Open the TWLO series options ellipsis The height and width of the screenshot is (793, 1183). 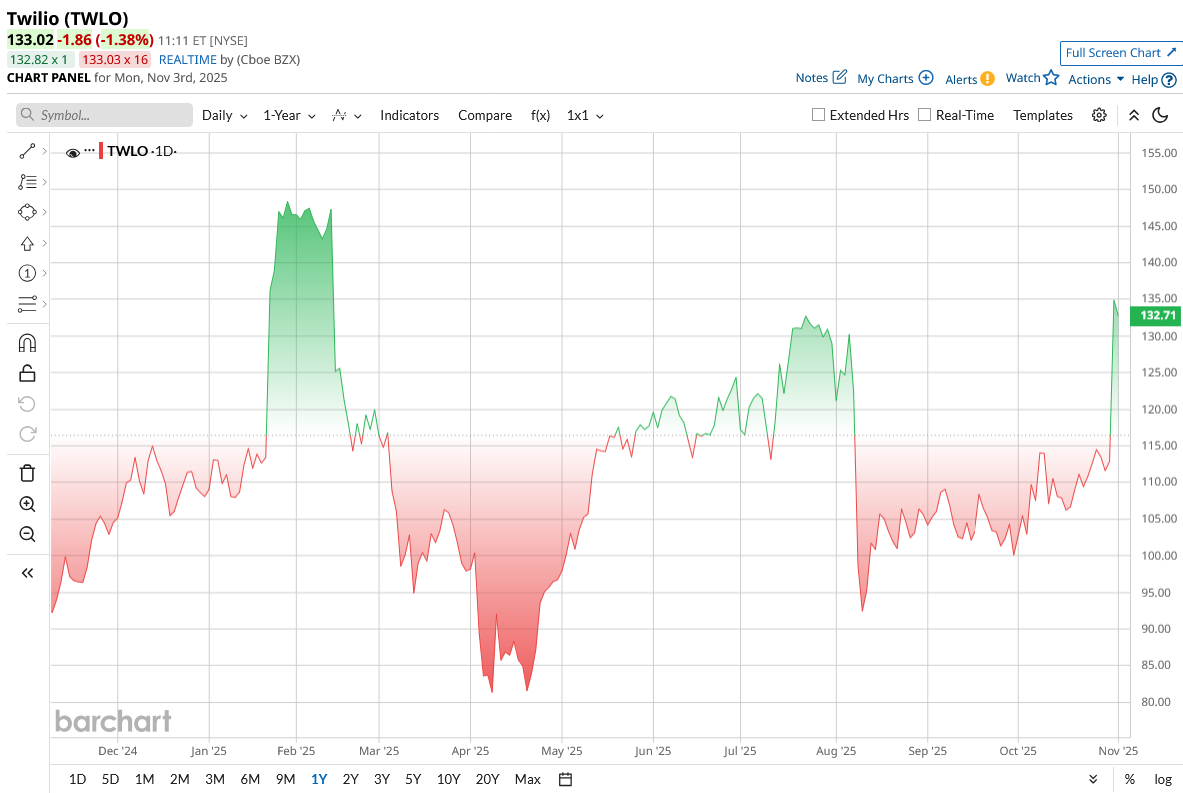[x=90, y=150]
